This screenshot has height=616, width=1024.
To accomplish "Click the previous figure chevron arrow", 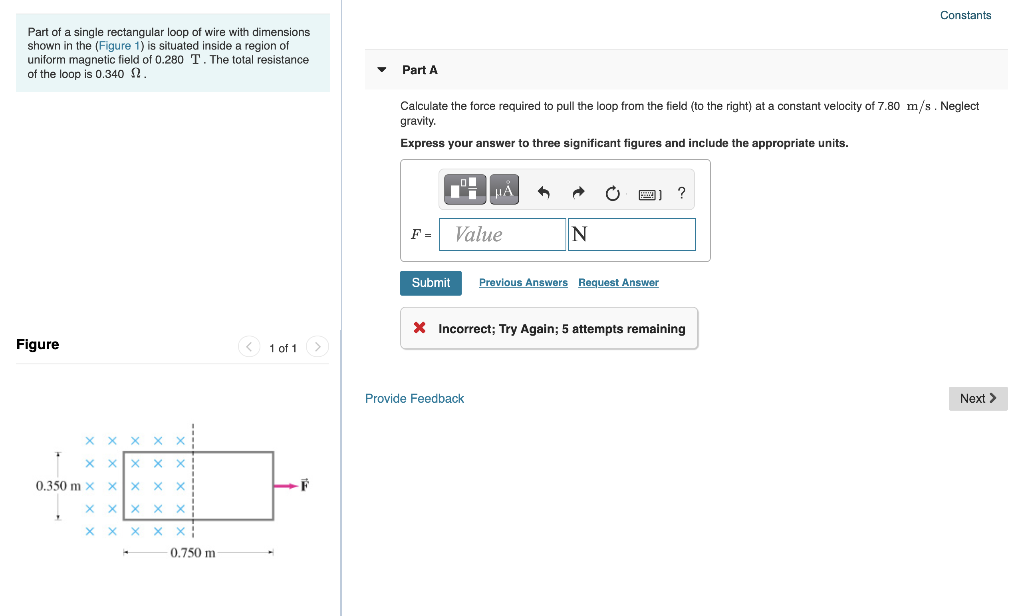I will coord(248,347).
